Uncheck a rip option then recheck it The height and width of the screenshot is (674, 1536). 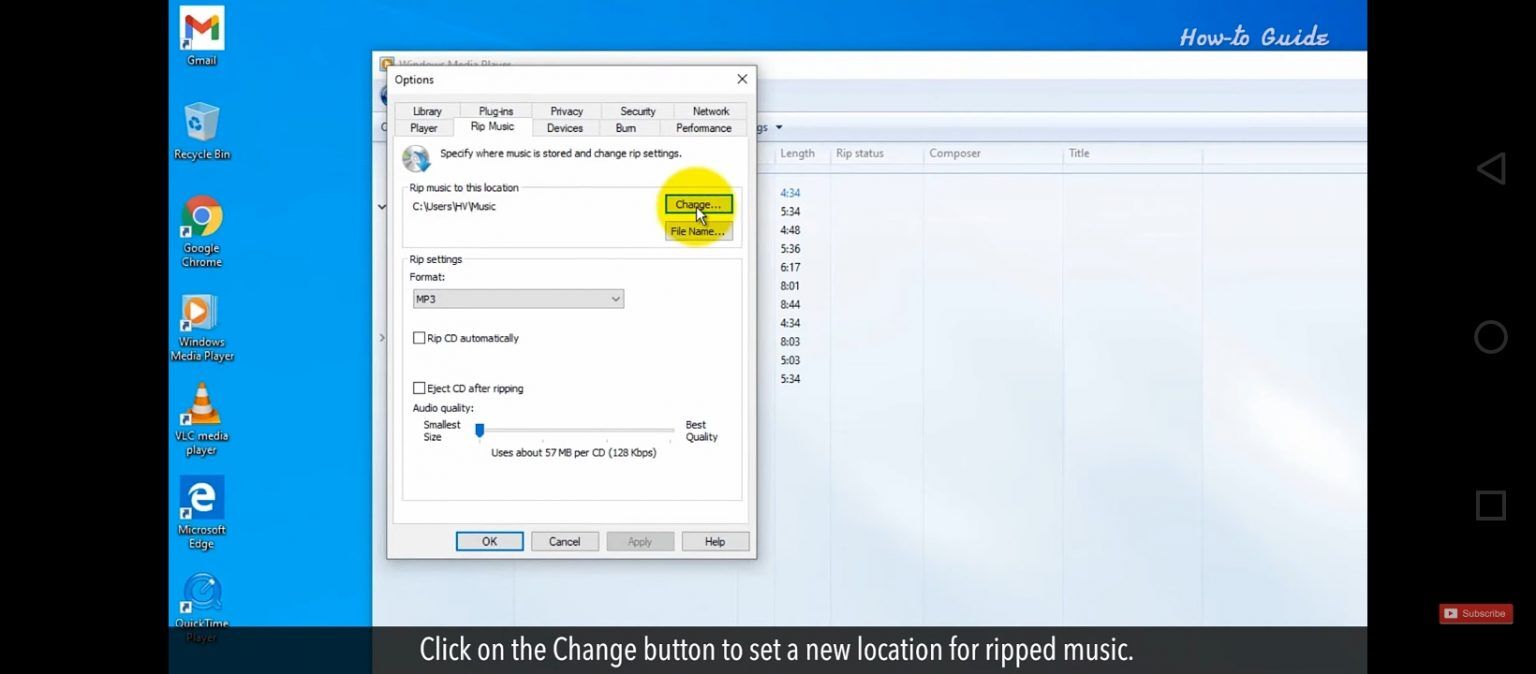click(419, 338)
